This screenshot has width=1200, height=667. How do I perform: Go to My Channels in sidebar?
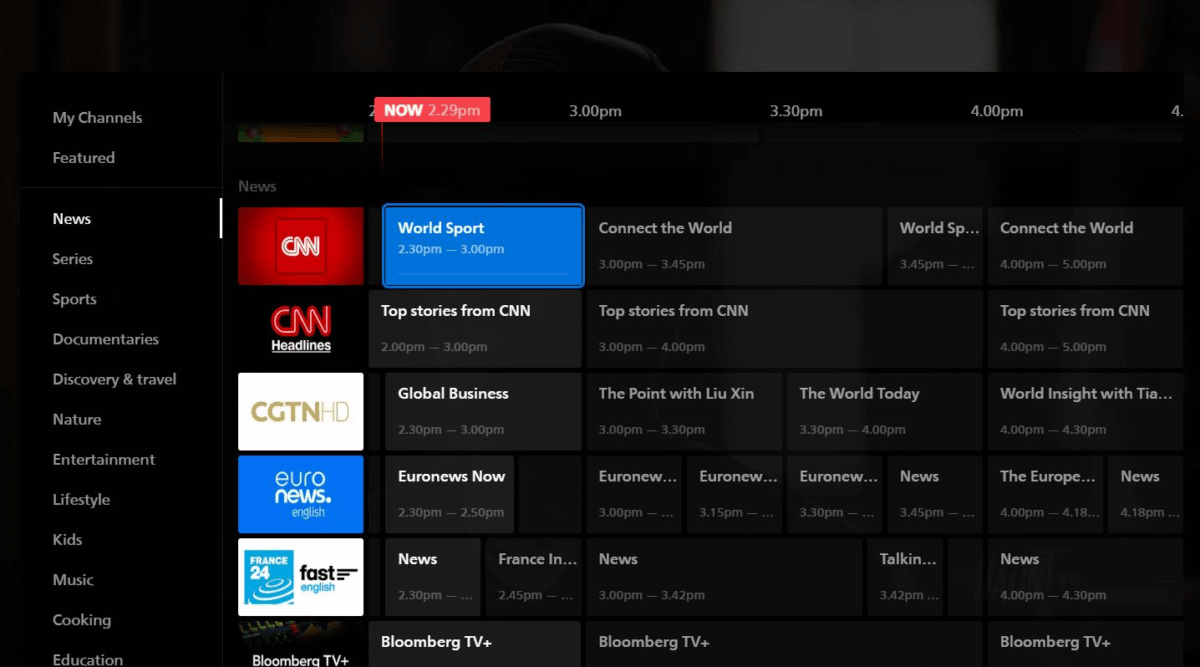[x=97, y=117]
